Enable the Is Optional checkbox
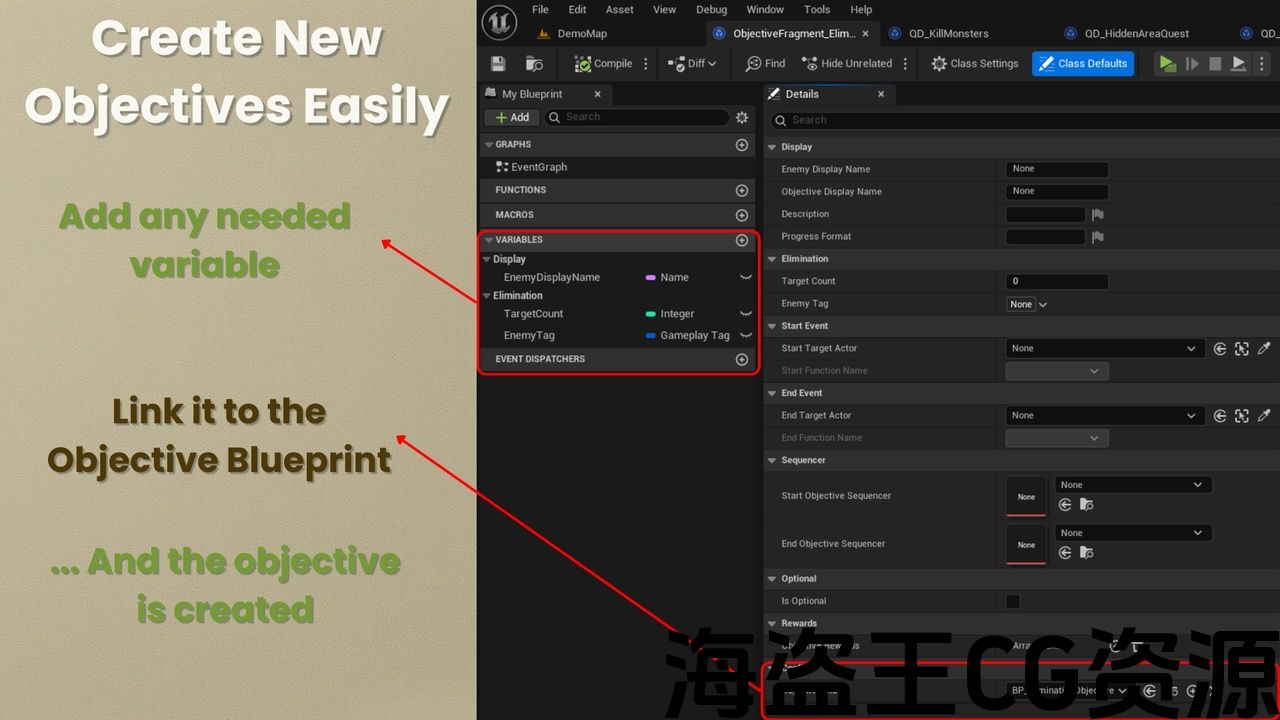The height and width of the screenshot is (720, 1280). pyautogui.click(x=1013, y=601)
